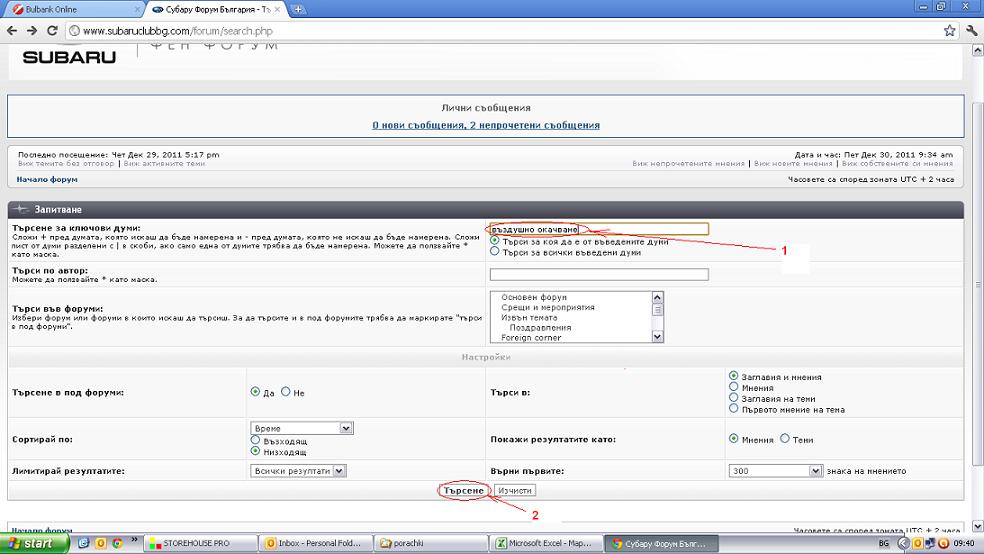Open the unread personal messages link
Image resolution: width=984 pixels, height=554 pixels.
click(486, 125)
